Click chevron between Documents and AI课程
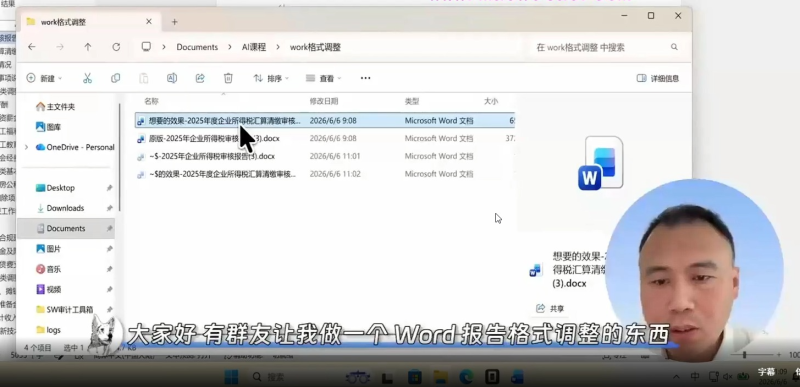800x387 pixels. [230, 47]
